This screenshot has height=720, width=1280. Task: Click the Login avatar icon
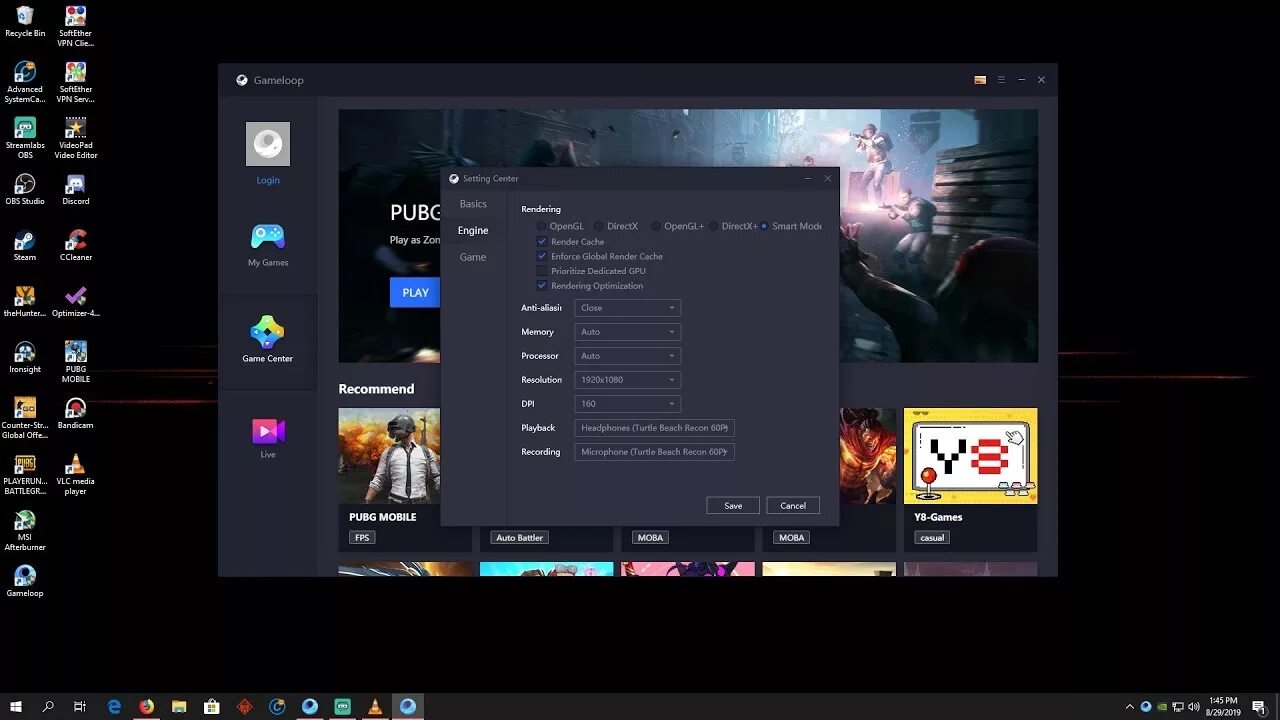(x=268, y=144)
